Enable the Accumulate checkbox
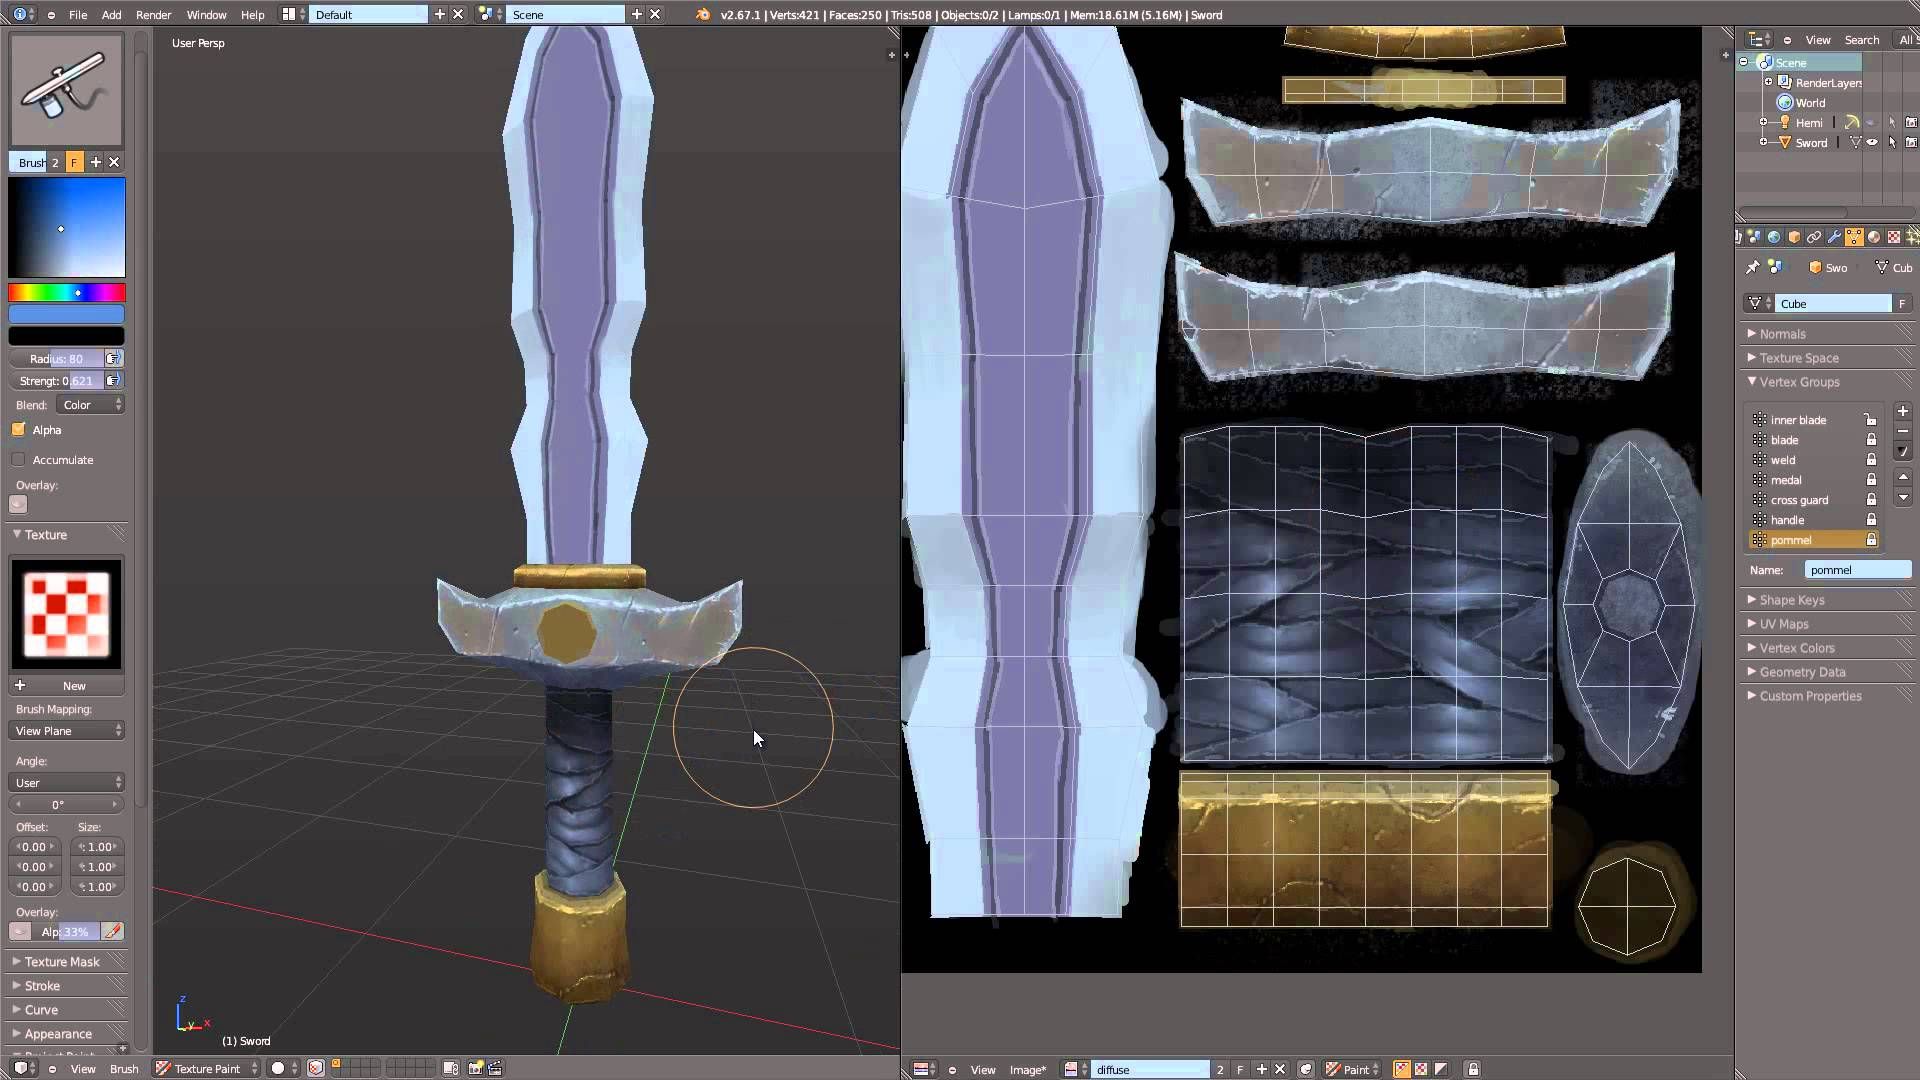1920x1080 pixels. click(18, 459)
